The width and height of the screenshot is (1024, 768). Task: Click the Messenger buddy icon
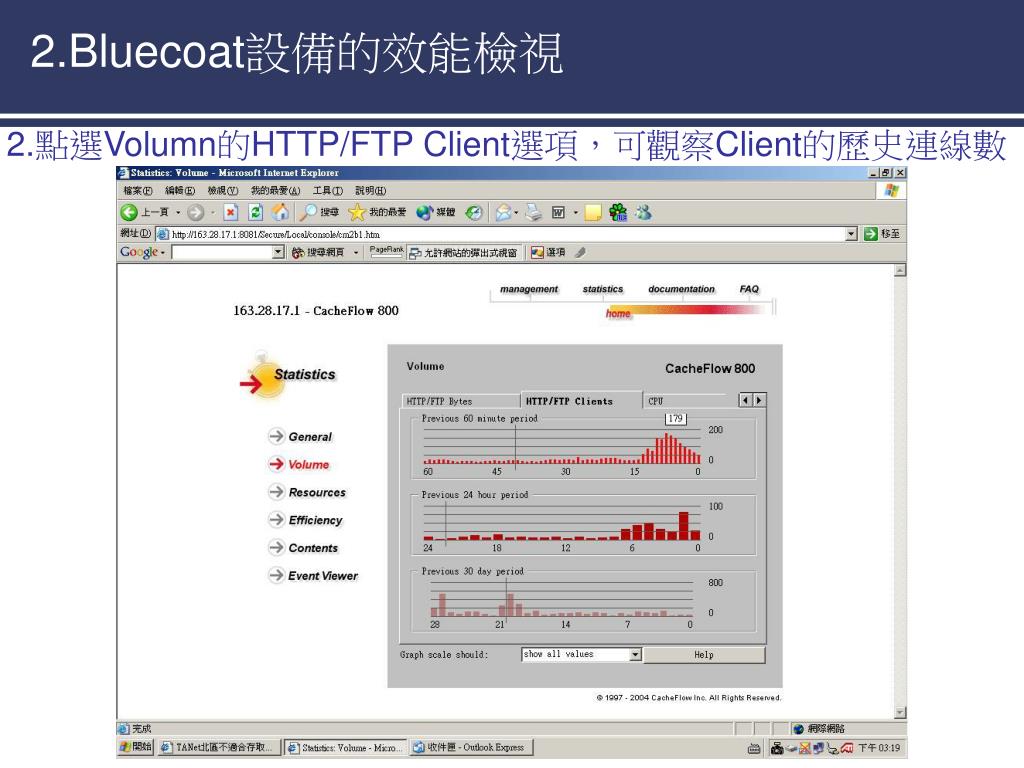(x=643, y=212)
